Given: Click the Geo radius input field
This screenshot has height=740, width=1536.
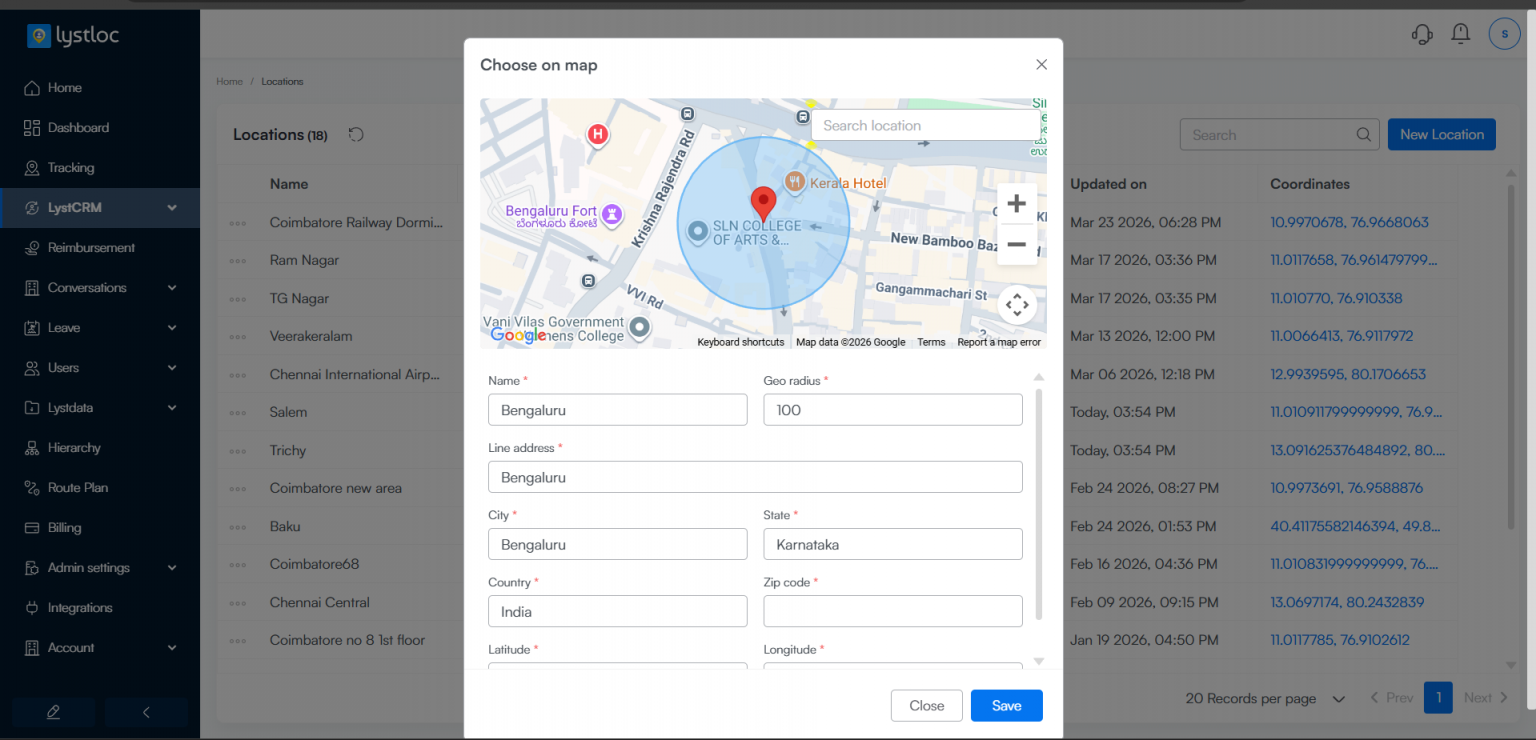Looking at the screenshot, I should (892, 410).
